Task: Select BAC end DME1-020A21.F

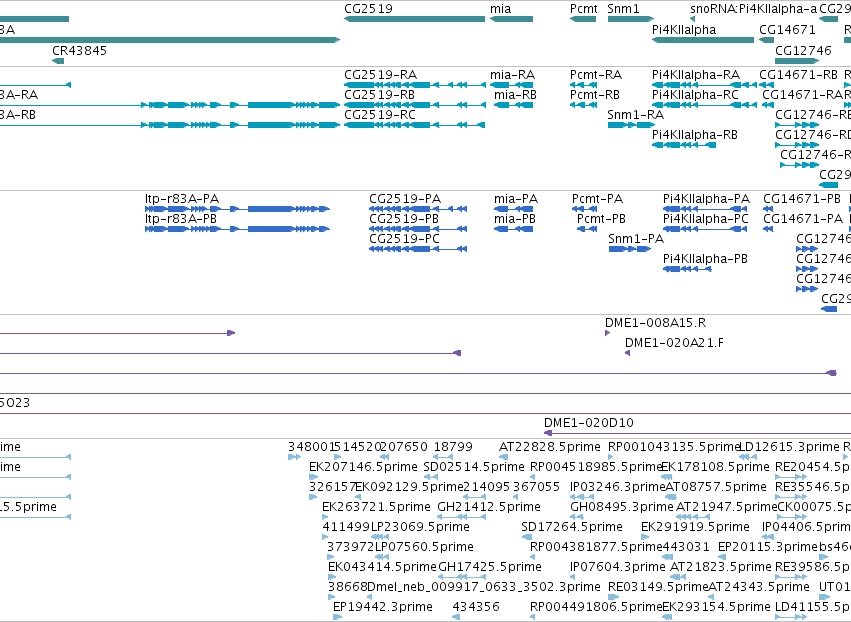Action: 674,343
